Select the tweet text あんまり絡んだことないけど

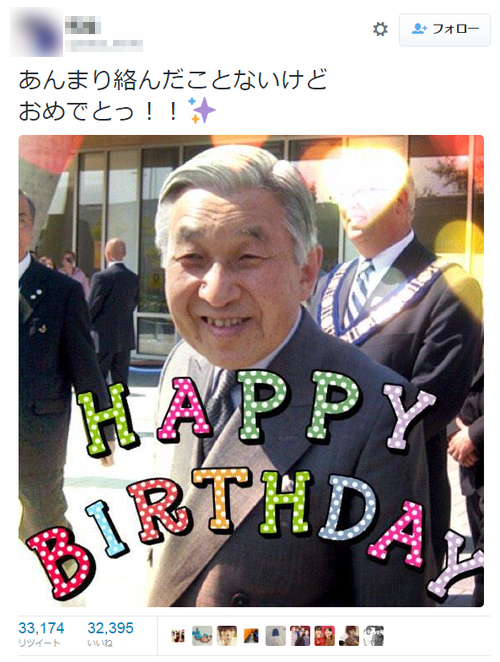pos(173,80)
